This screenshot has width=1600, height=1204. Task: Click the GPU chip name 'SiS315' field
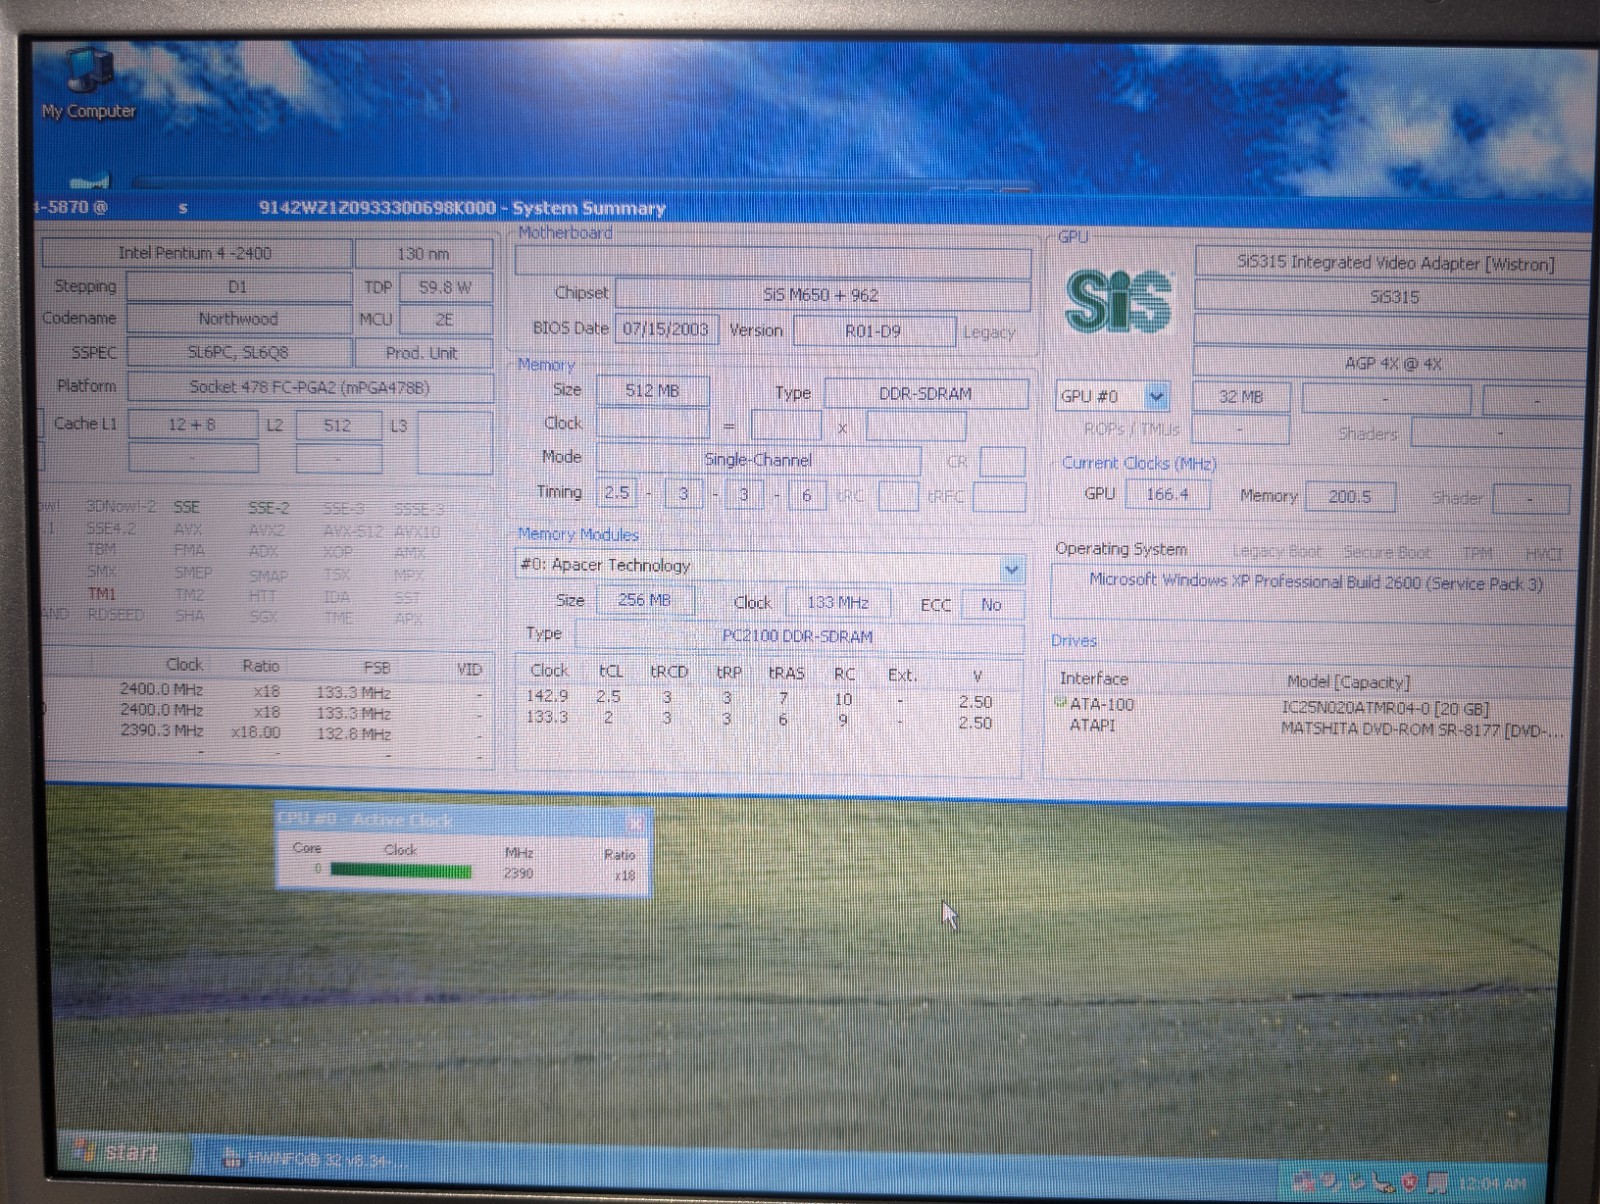click(x=1394, y=297)
